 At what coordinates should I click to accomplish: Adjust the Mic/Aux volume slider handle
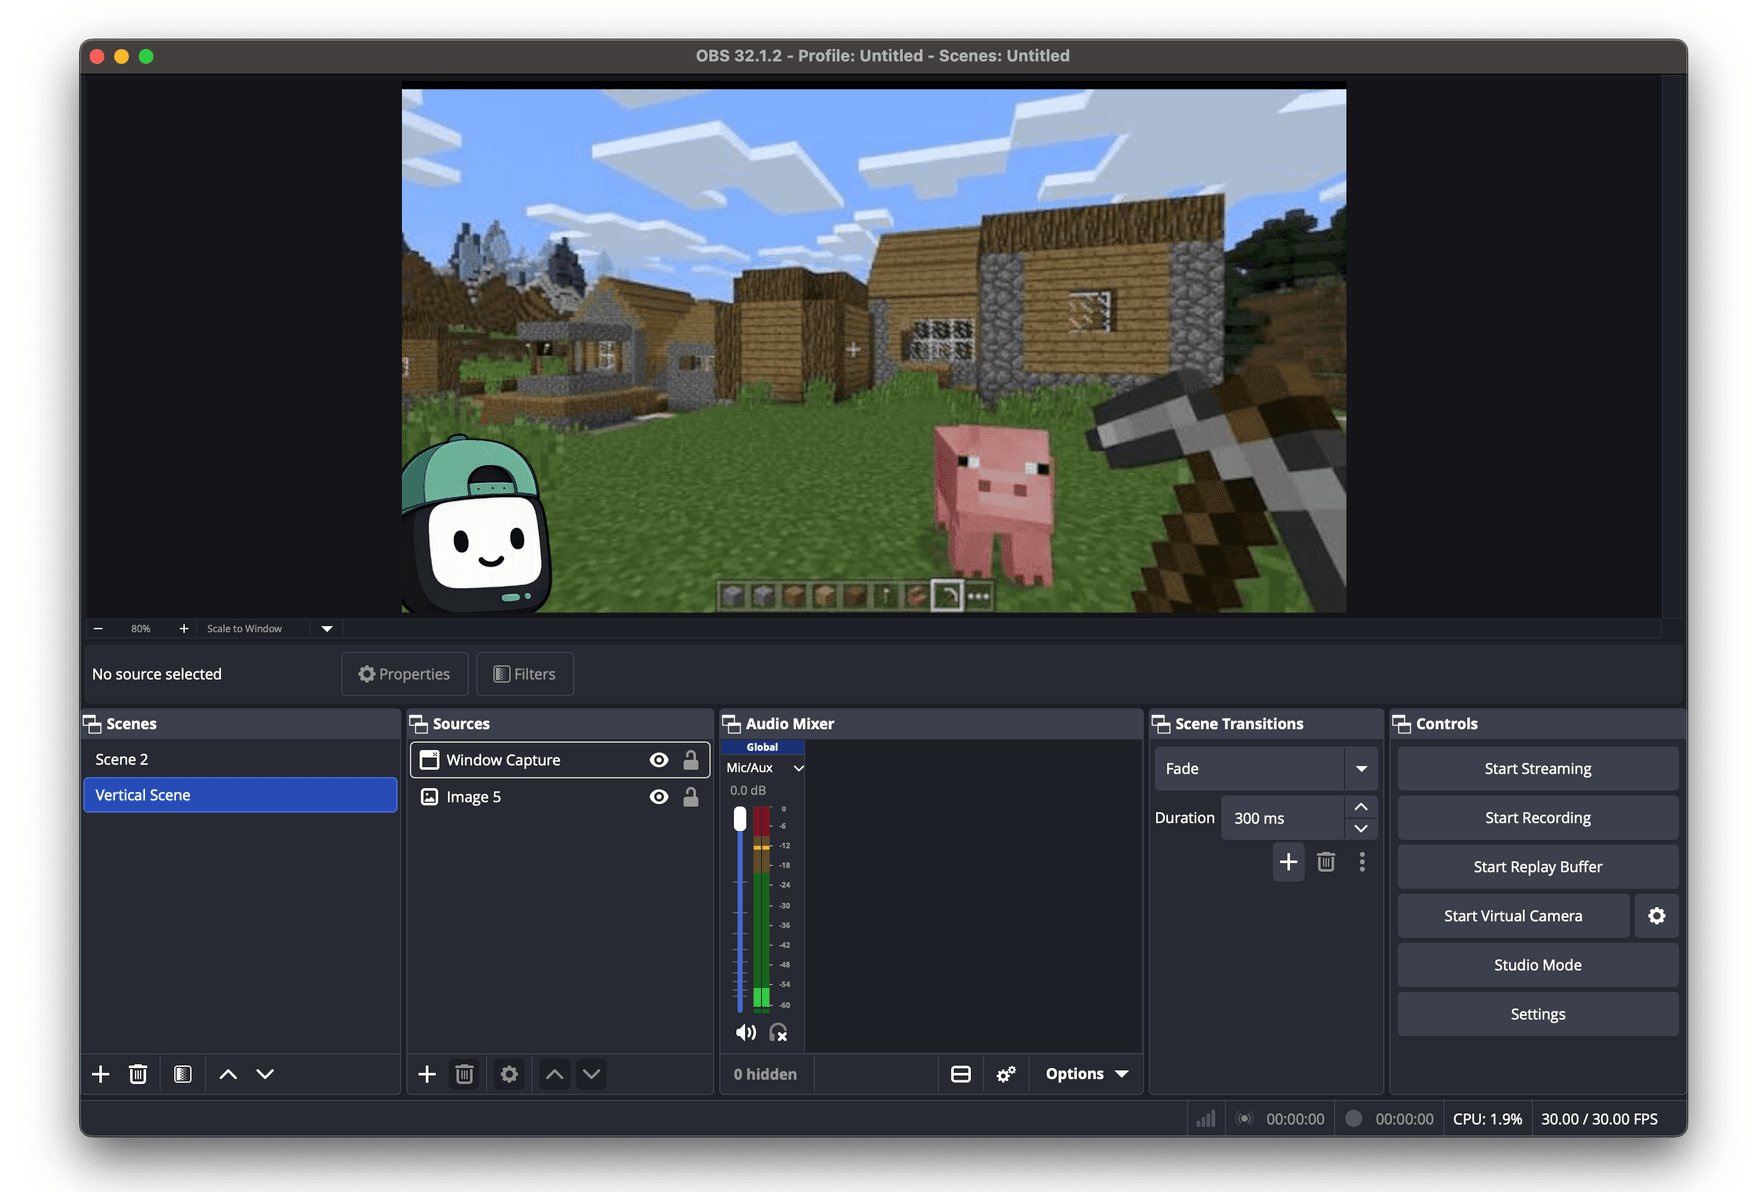click(740, 819)
